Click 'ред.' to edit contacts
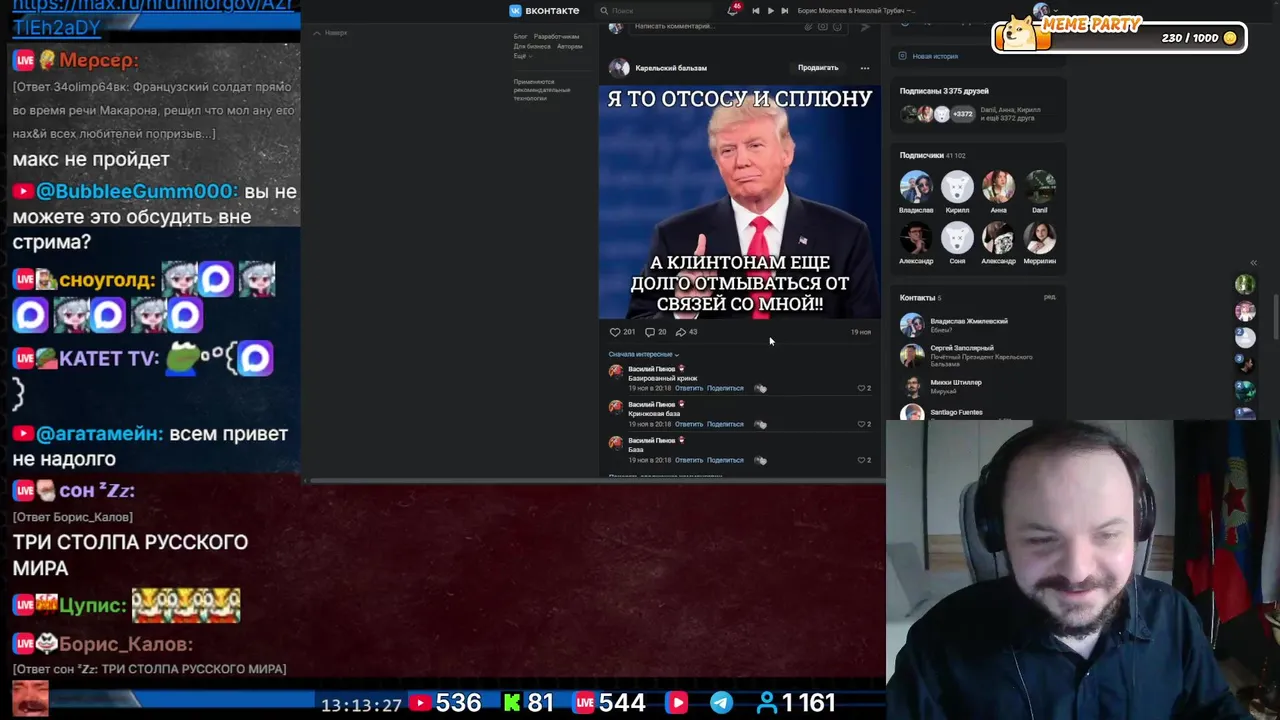1280x720 pixels. click(1050, 297)
